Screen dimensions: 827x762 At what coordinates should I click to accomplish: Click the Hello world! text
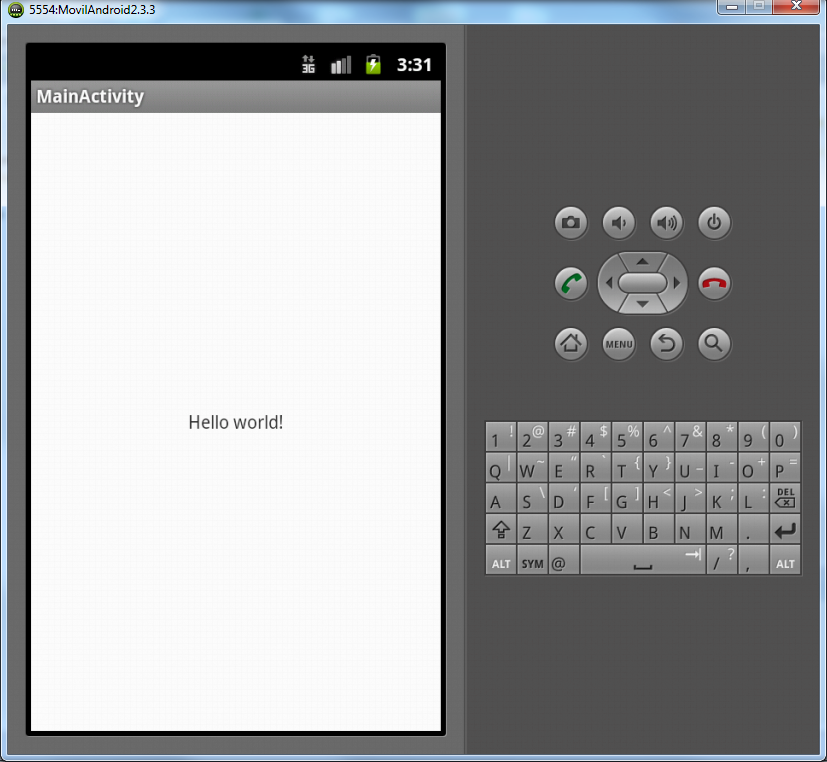coord(235,422)
